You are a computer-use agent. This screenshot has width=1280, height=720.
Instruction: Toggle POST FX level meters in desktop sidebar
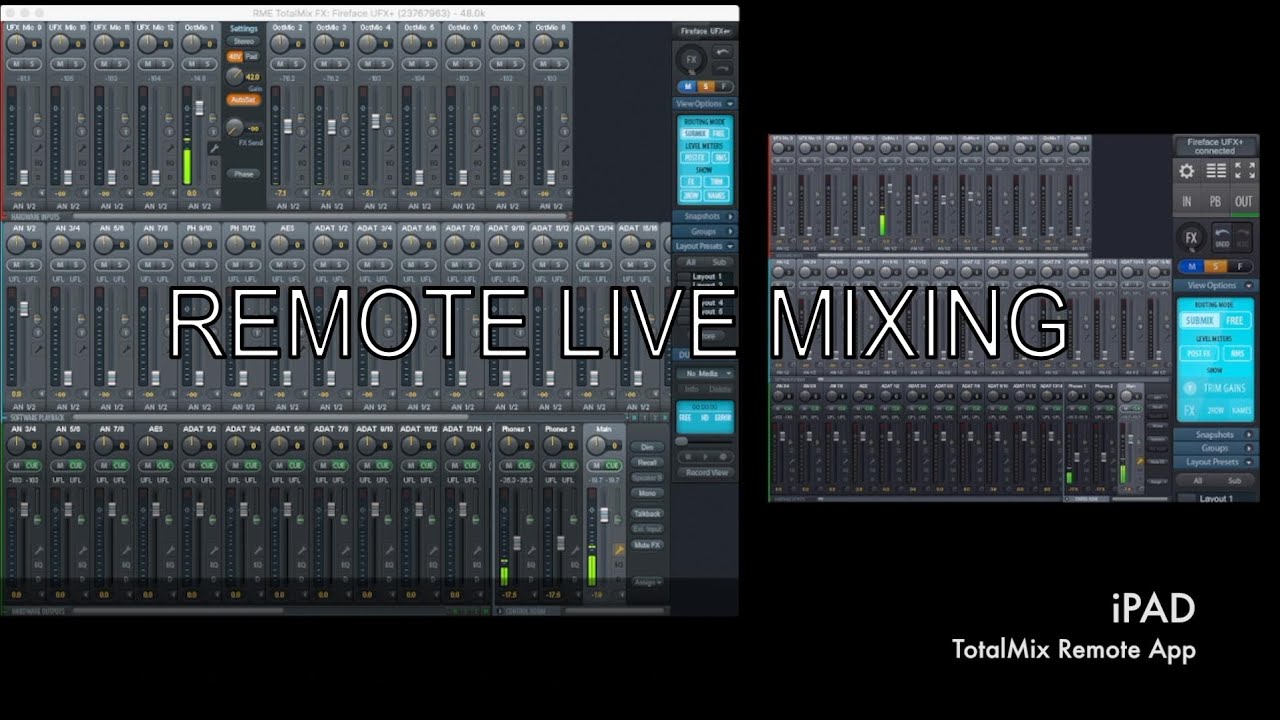[x=695, y=157]
